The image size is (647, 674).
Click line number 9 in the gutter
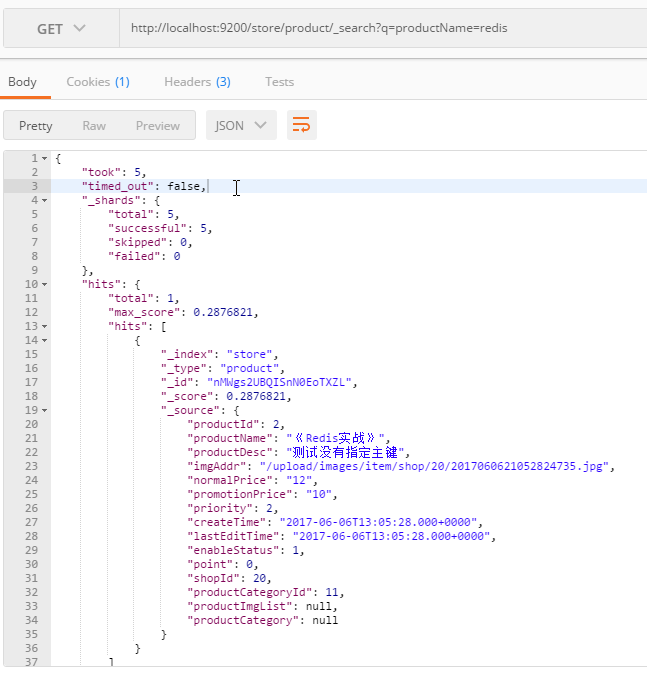(35, 270)
